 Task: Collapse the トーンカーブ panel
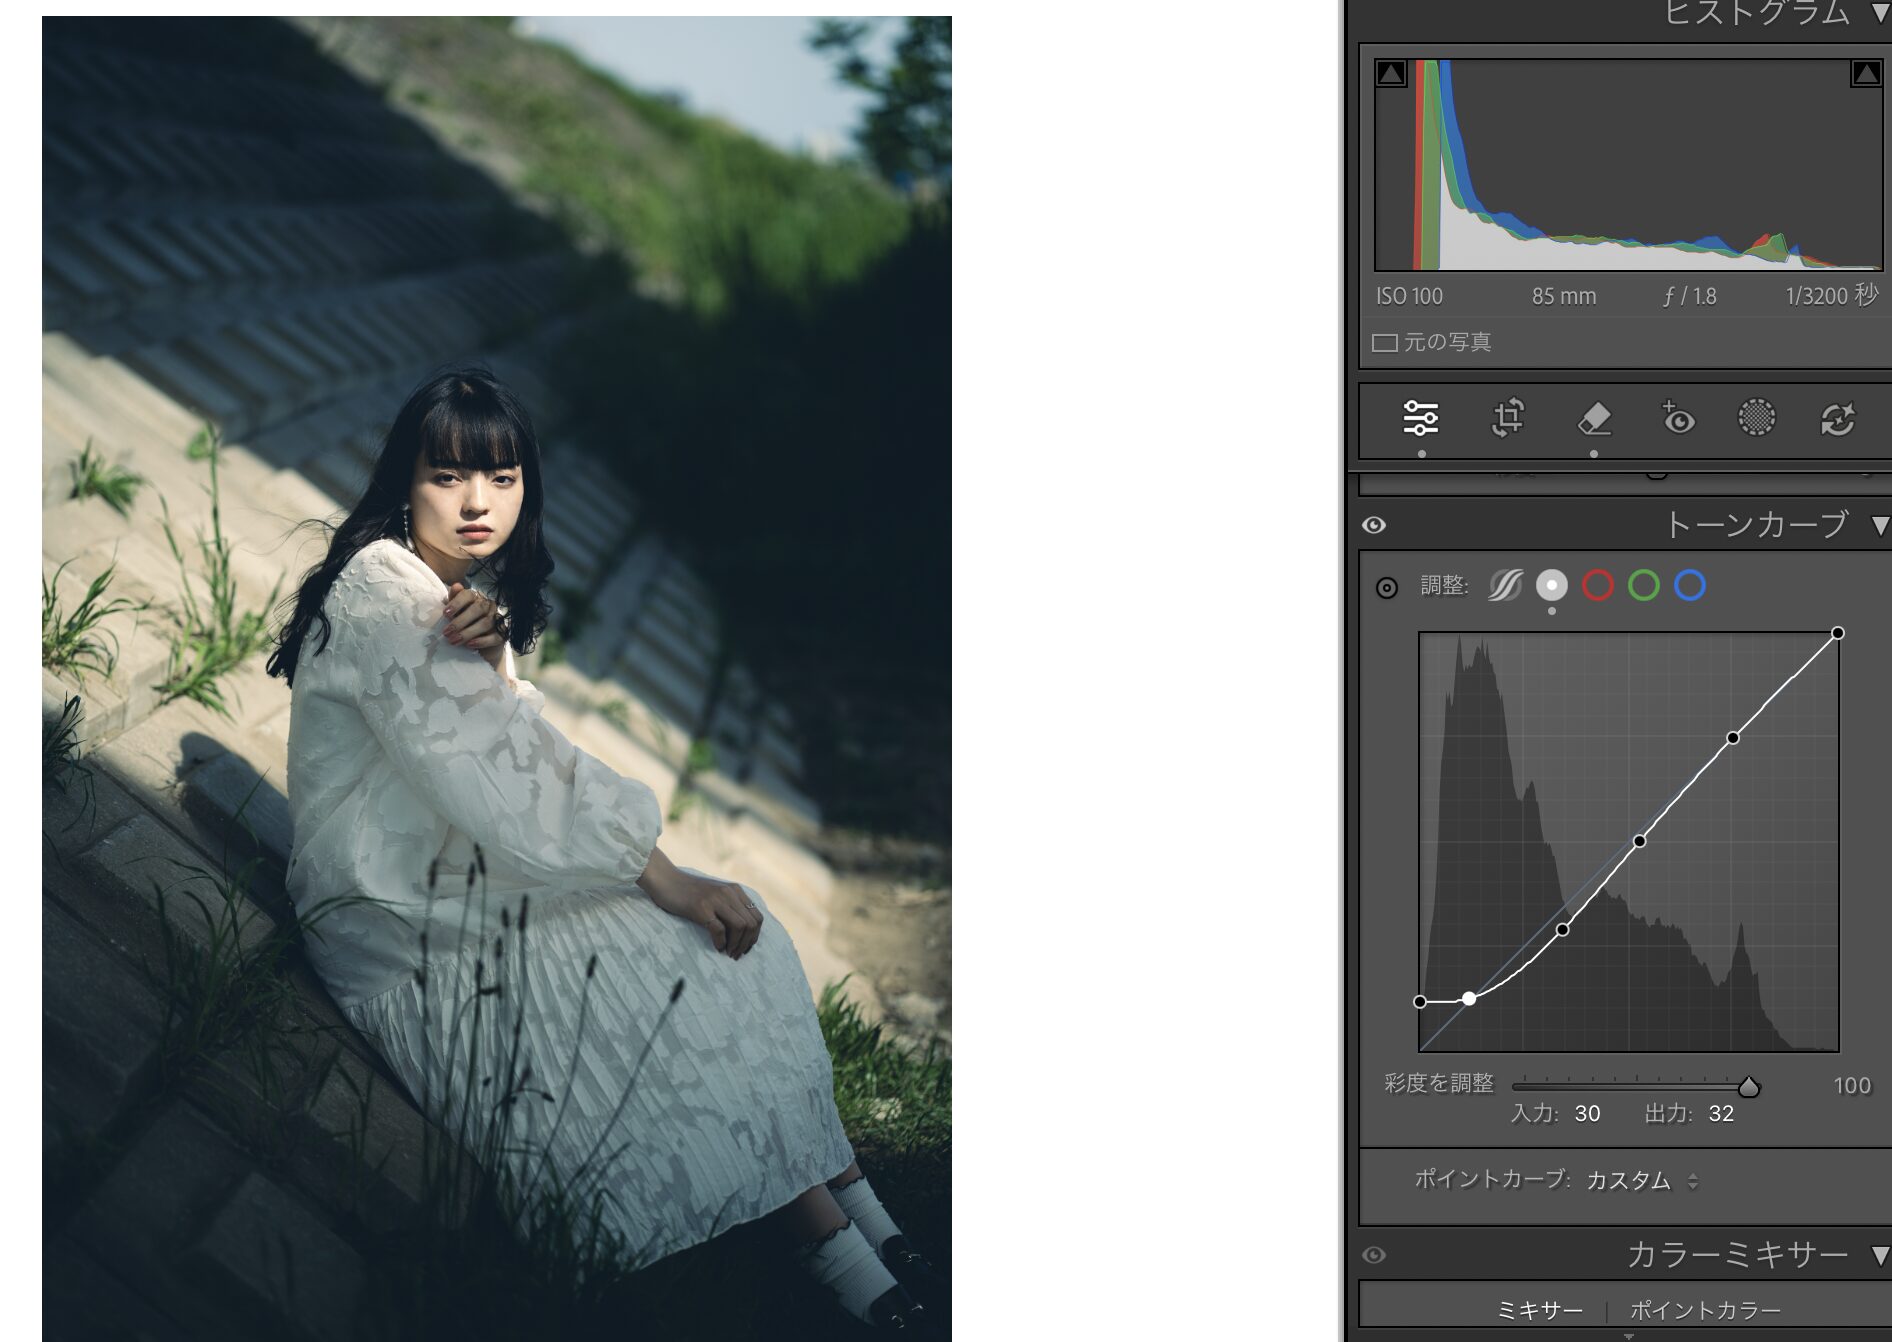pos(1879,525)
